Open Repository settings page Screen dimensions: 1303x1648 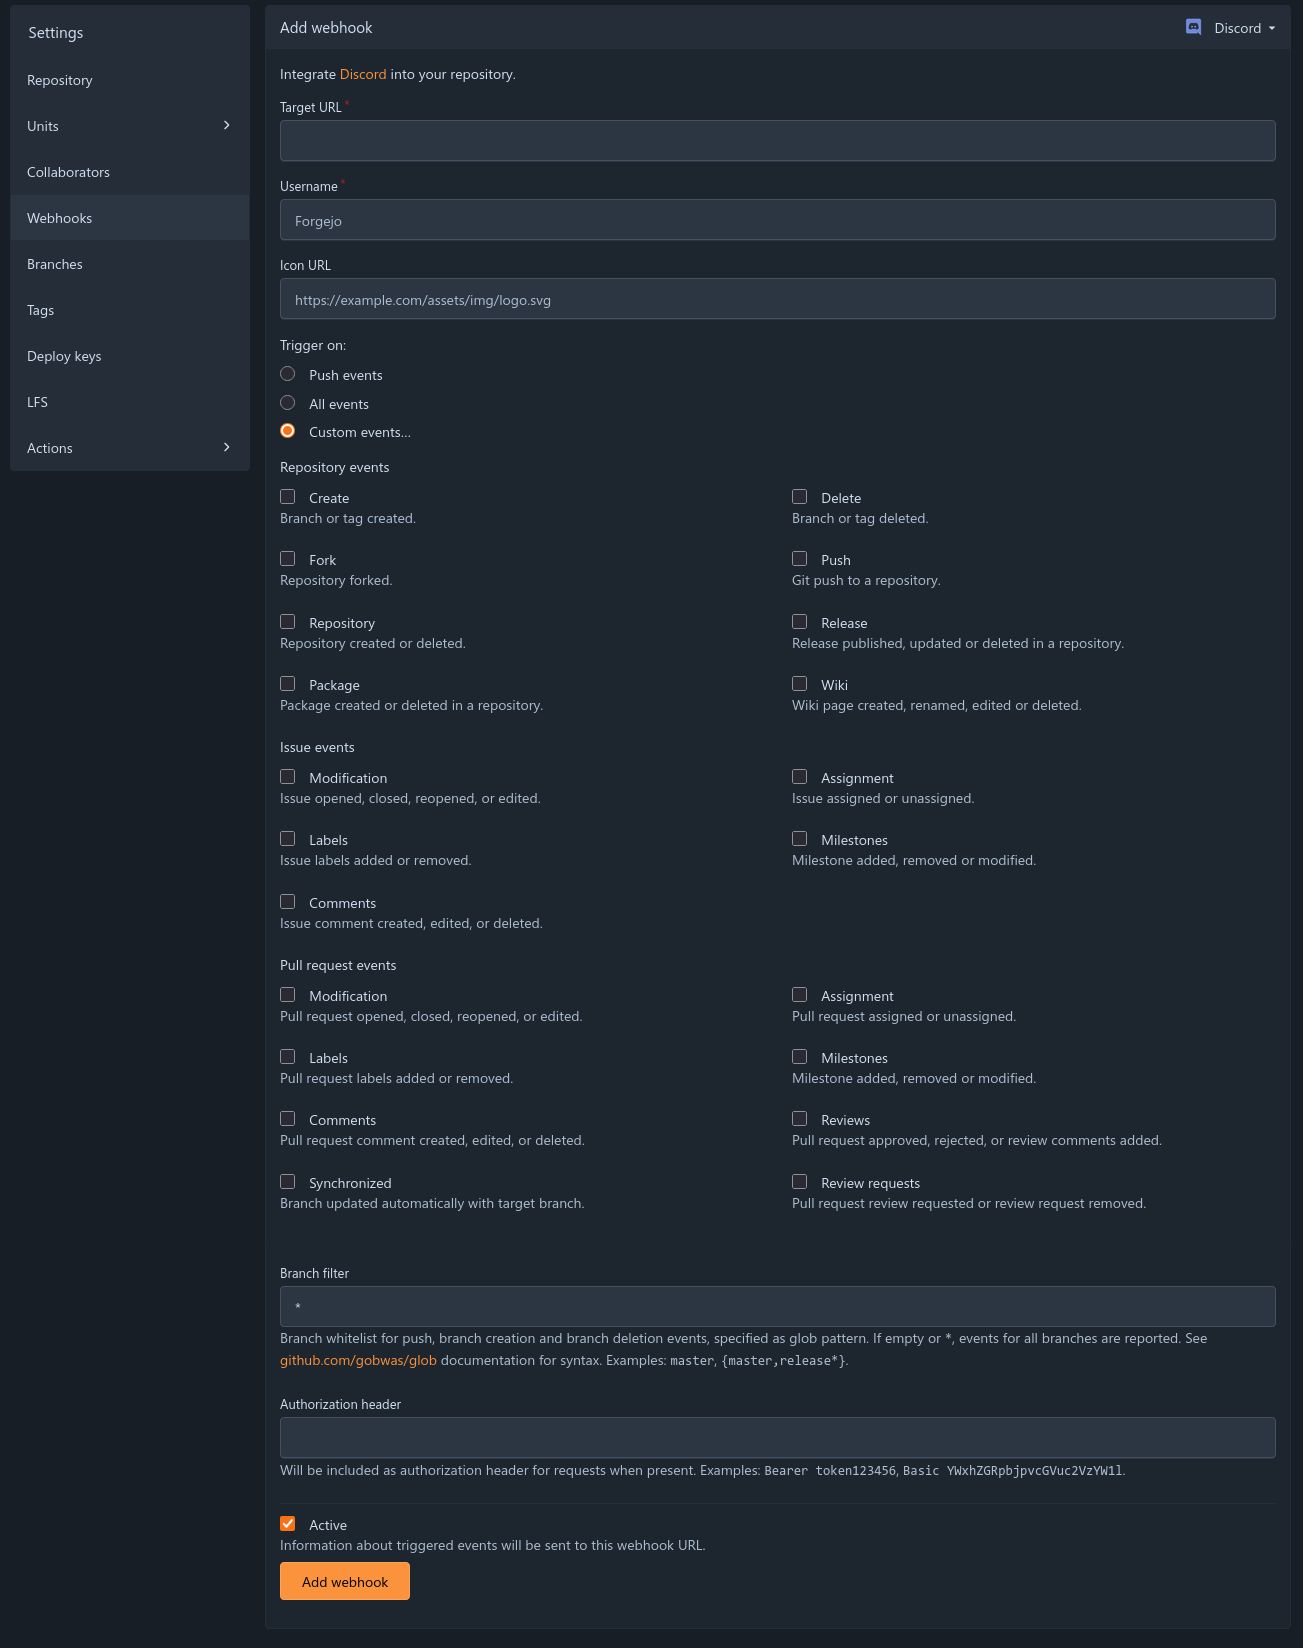[x=130, y=80]
